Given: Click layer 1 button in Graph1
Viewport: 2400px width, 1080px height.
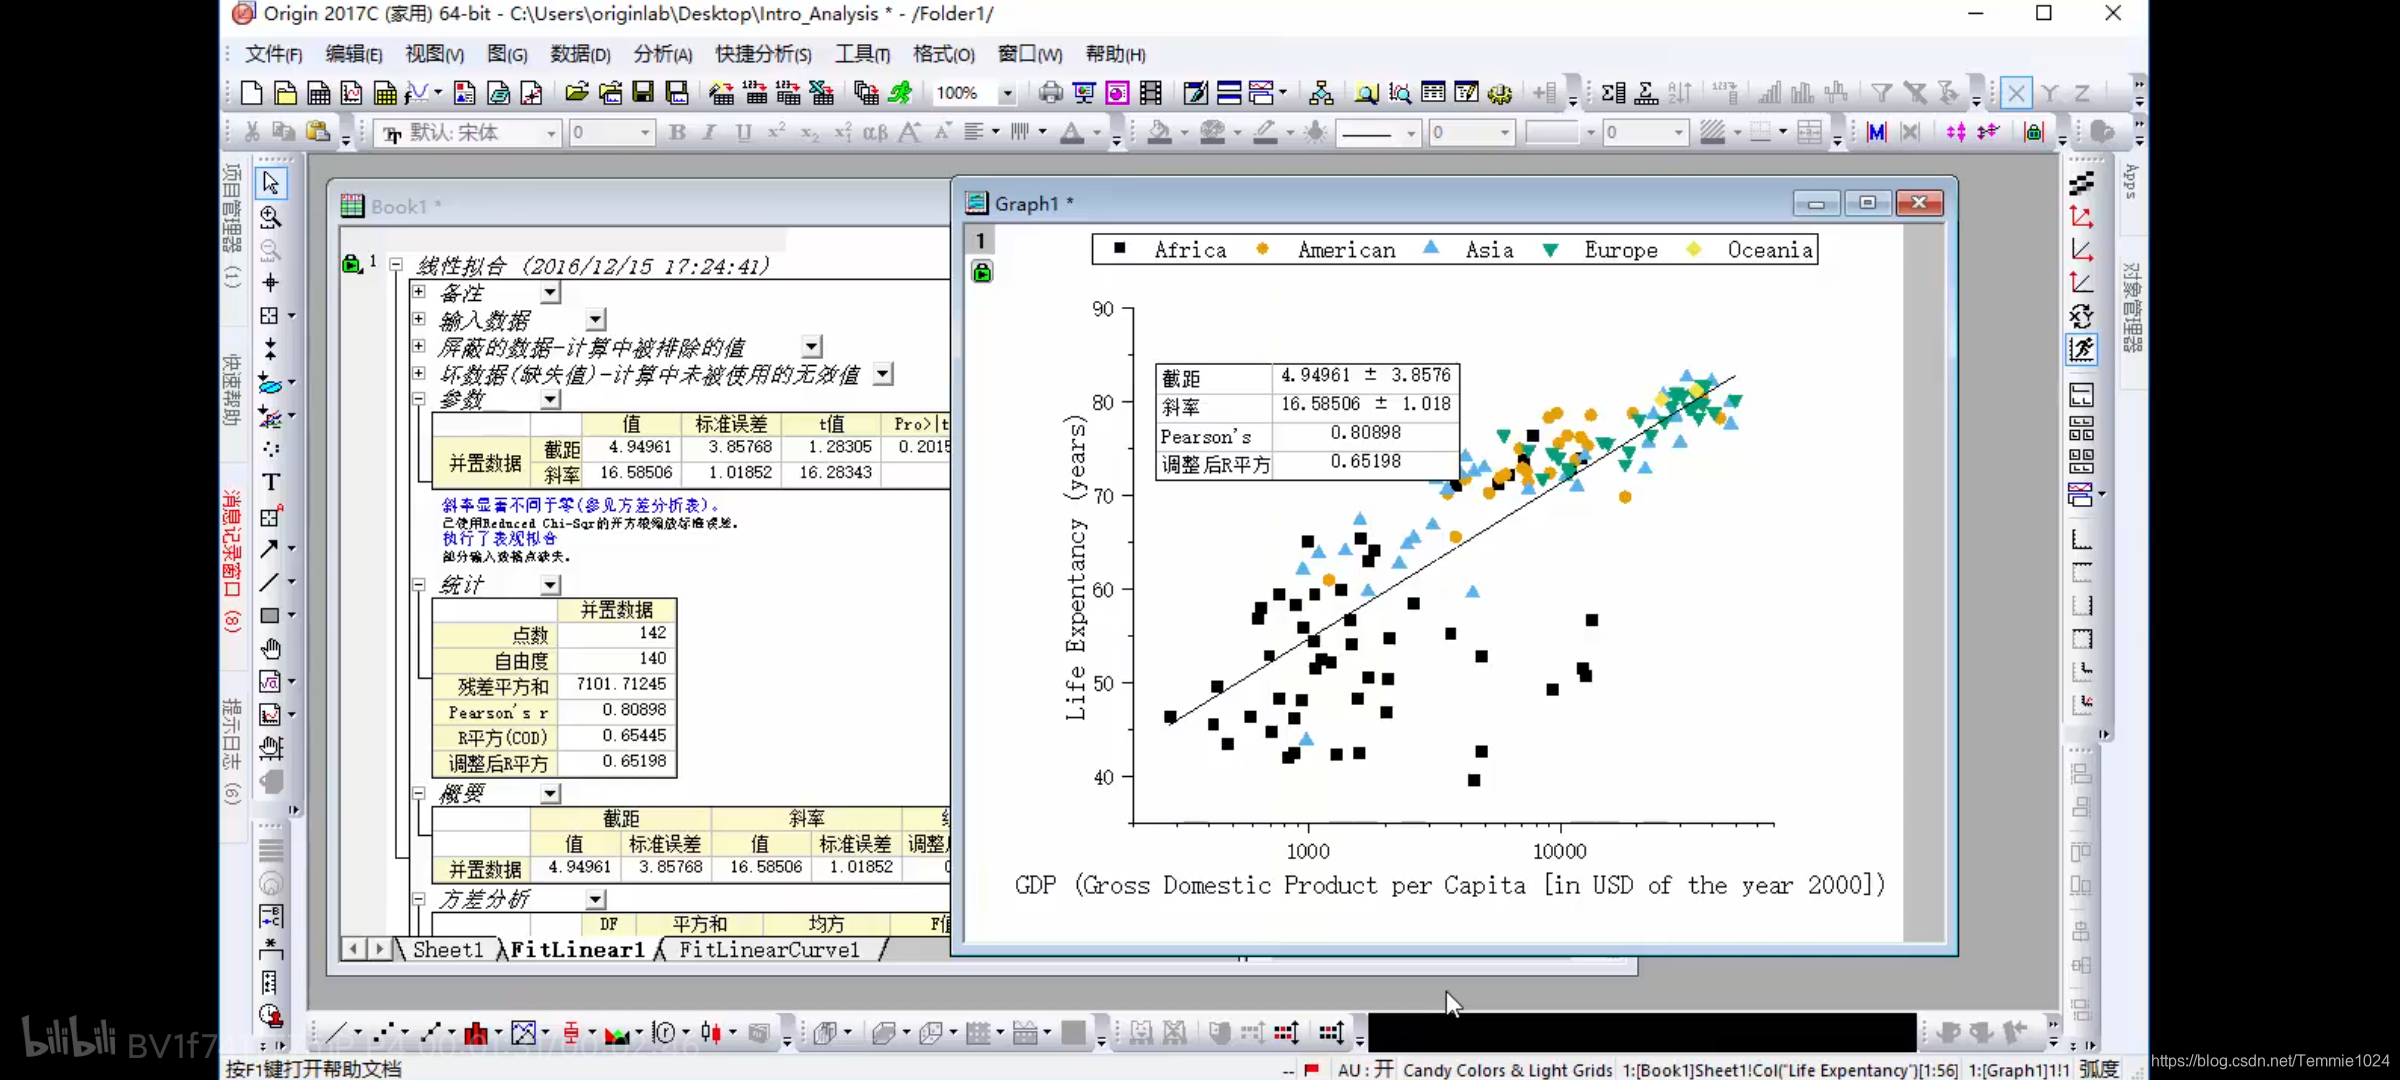Looking at the screenshot, I should 980,240.
